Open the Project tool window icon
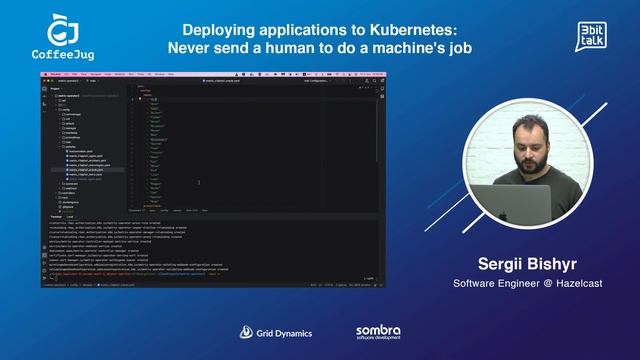This screenshot has width=640, height=360. click(x=44, y=89)
